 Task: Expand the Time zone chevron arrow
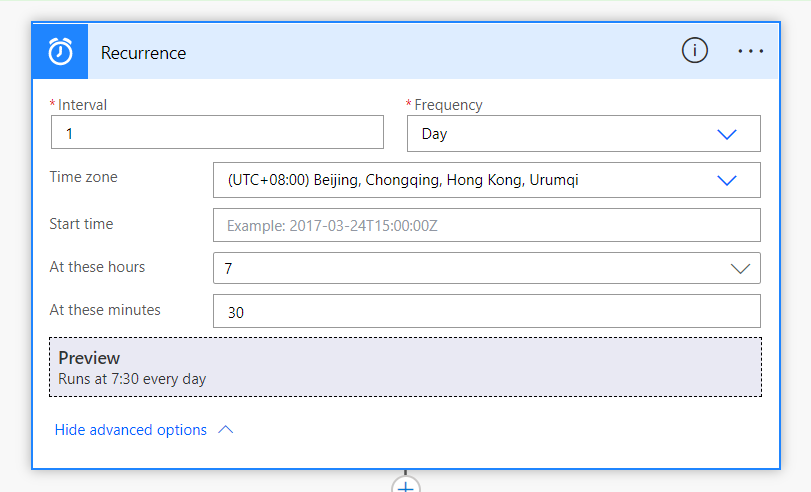tap(727, 180)
